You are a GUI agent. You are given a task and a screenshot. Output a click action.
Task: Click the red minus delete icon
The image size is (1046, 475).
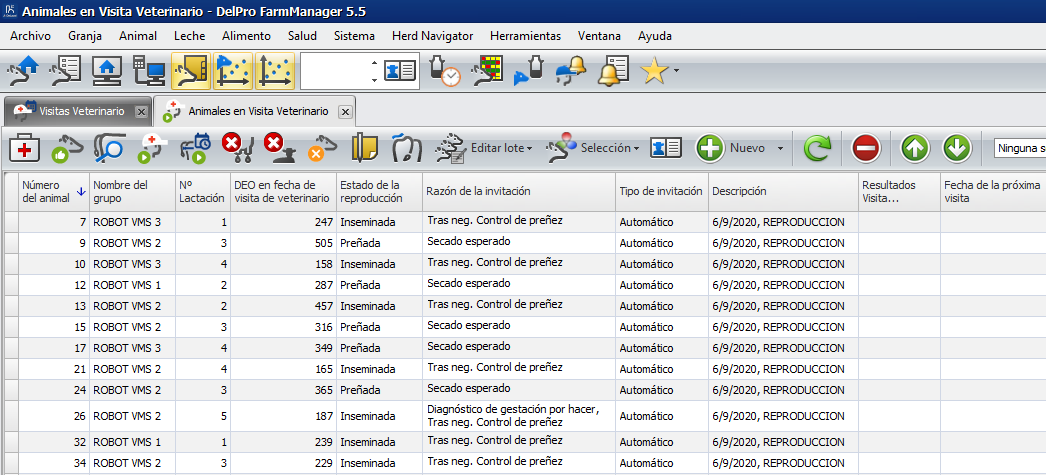[x=866, y=148]
